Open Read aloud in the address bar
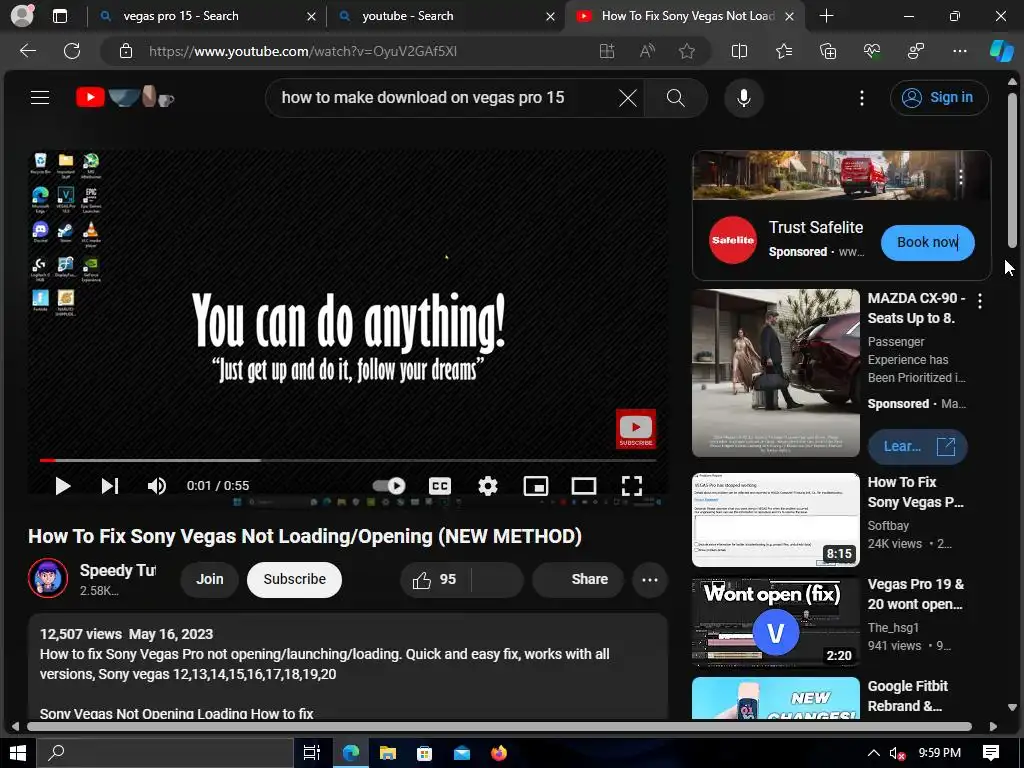 pos(647,51)
